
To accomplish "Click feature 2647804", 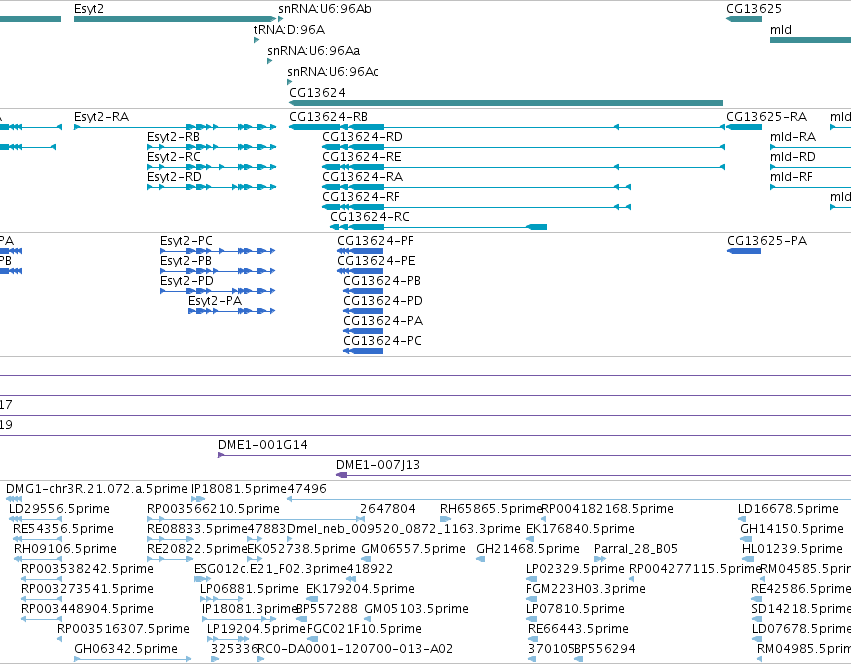I will pos(388,509).
